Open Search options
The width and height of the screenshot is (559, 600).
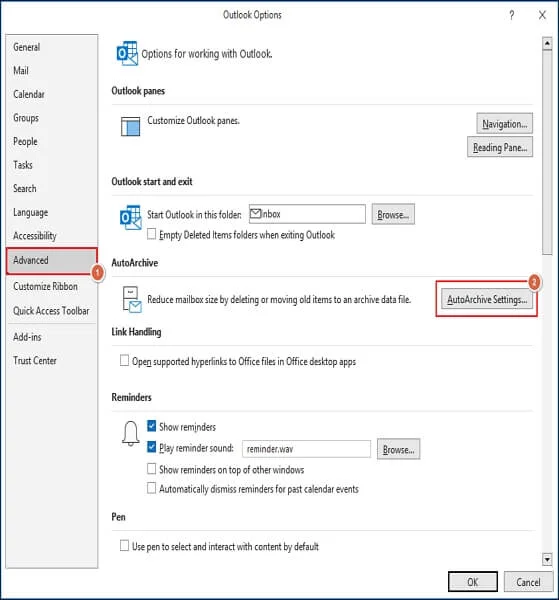coord(52,189)
